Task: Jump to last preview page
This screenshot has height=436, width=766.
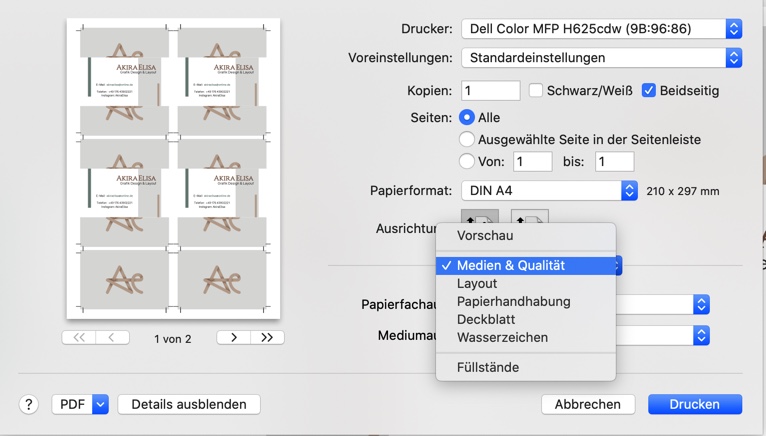Action: point(267,338)
